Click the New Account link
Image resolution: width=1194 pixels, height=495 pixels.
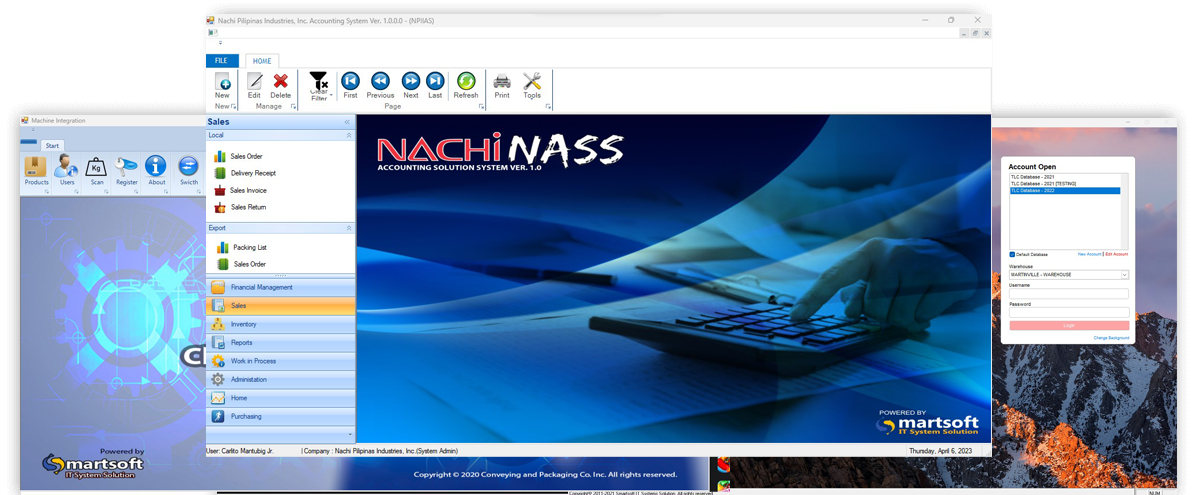pyautogui.click(x=1088, y=254)
